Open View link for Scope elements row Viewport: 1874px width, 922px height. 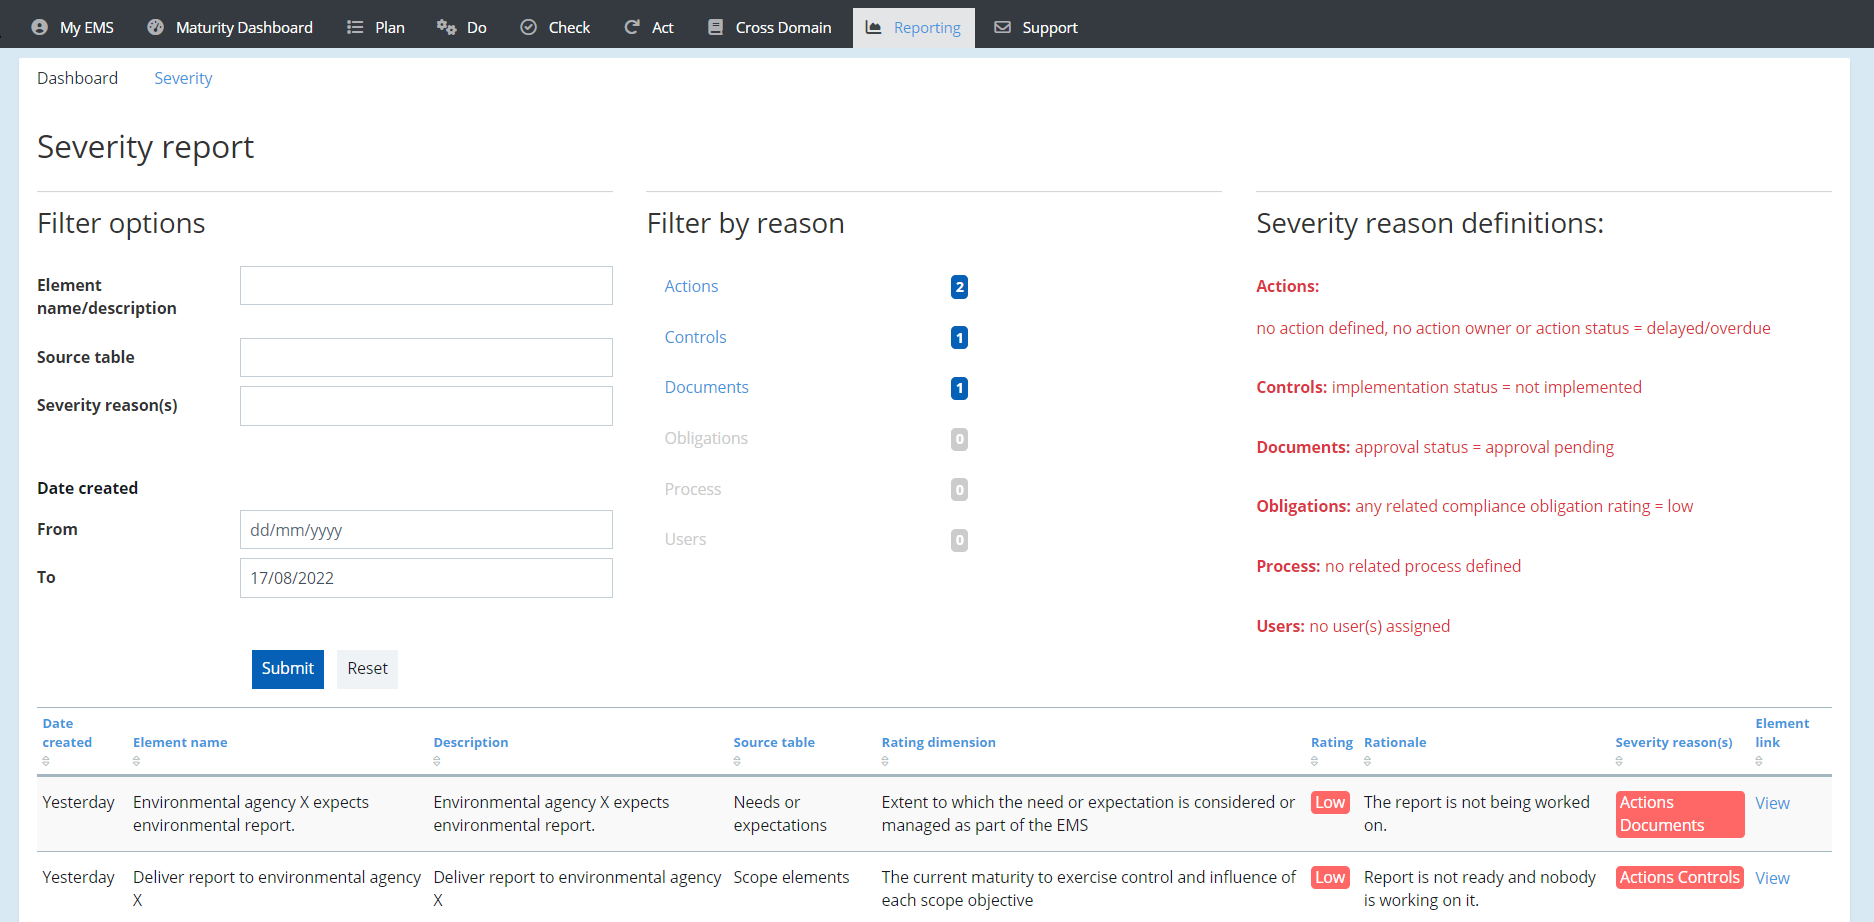[x=1772, y=878]
